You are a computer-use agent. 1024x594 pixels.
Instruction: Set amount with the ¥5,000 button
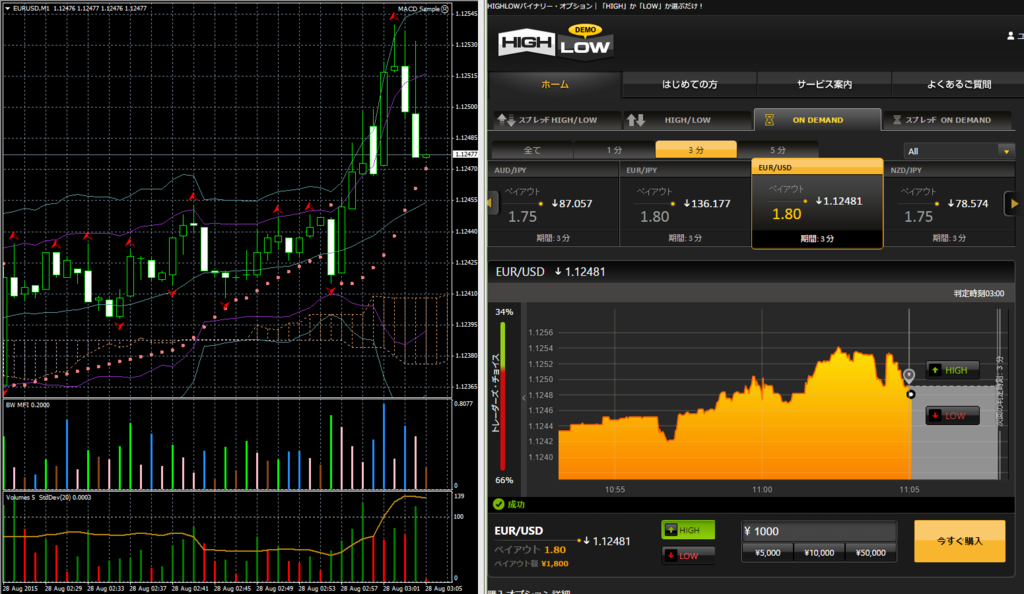click(x=767, y=553)
